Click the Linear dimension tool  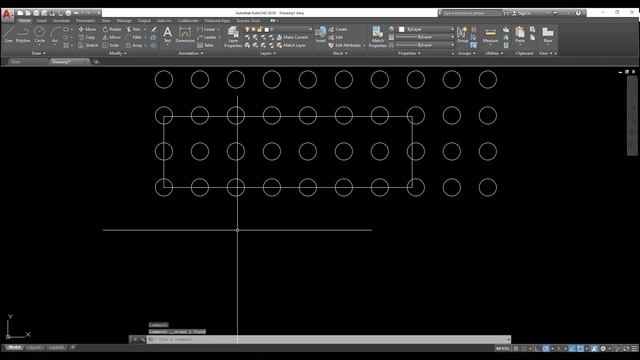point(207,29)
